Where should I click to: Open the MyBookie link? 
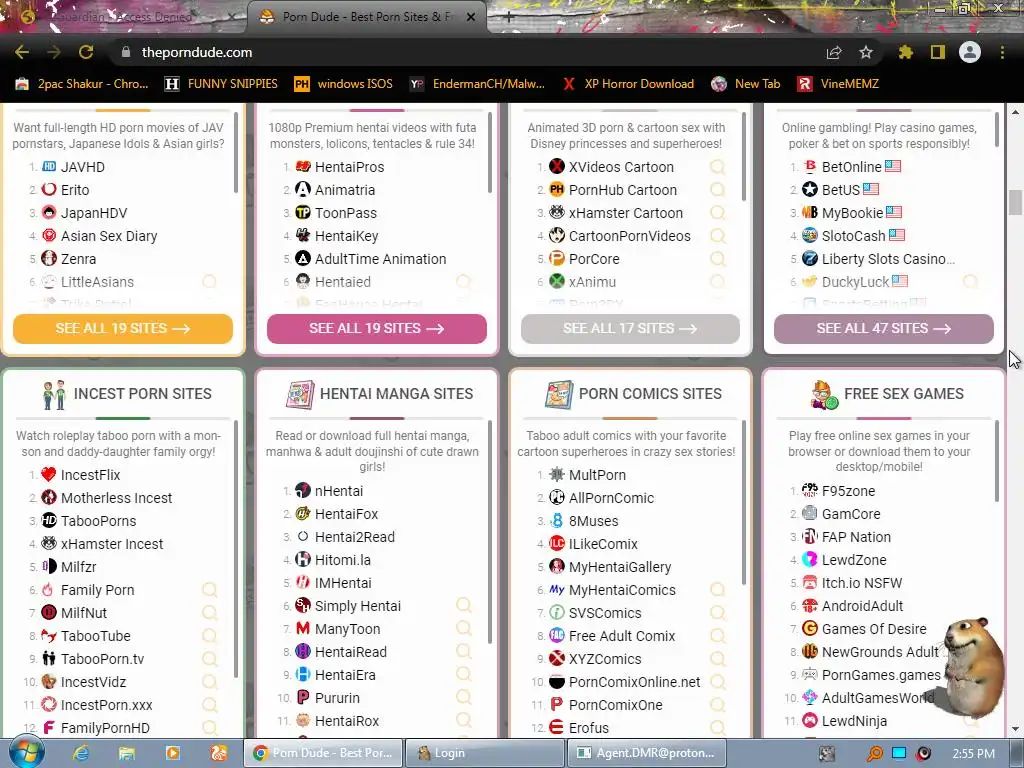pyautogui.click(x=852, y=213)
